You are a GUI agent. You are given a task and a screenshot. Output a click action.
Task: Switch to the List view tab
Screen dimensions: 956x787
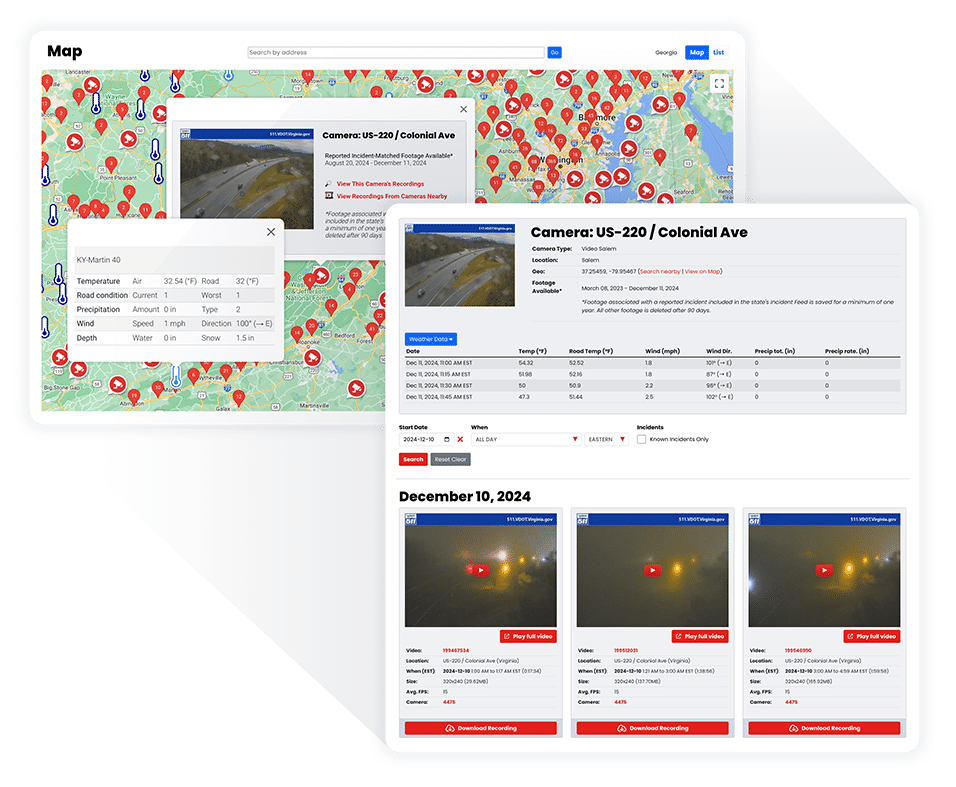(718, 52)
